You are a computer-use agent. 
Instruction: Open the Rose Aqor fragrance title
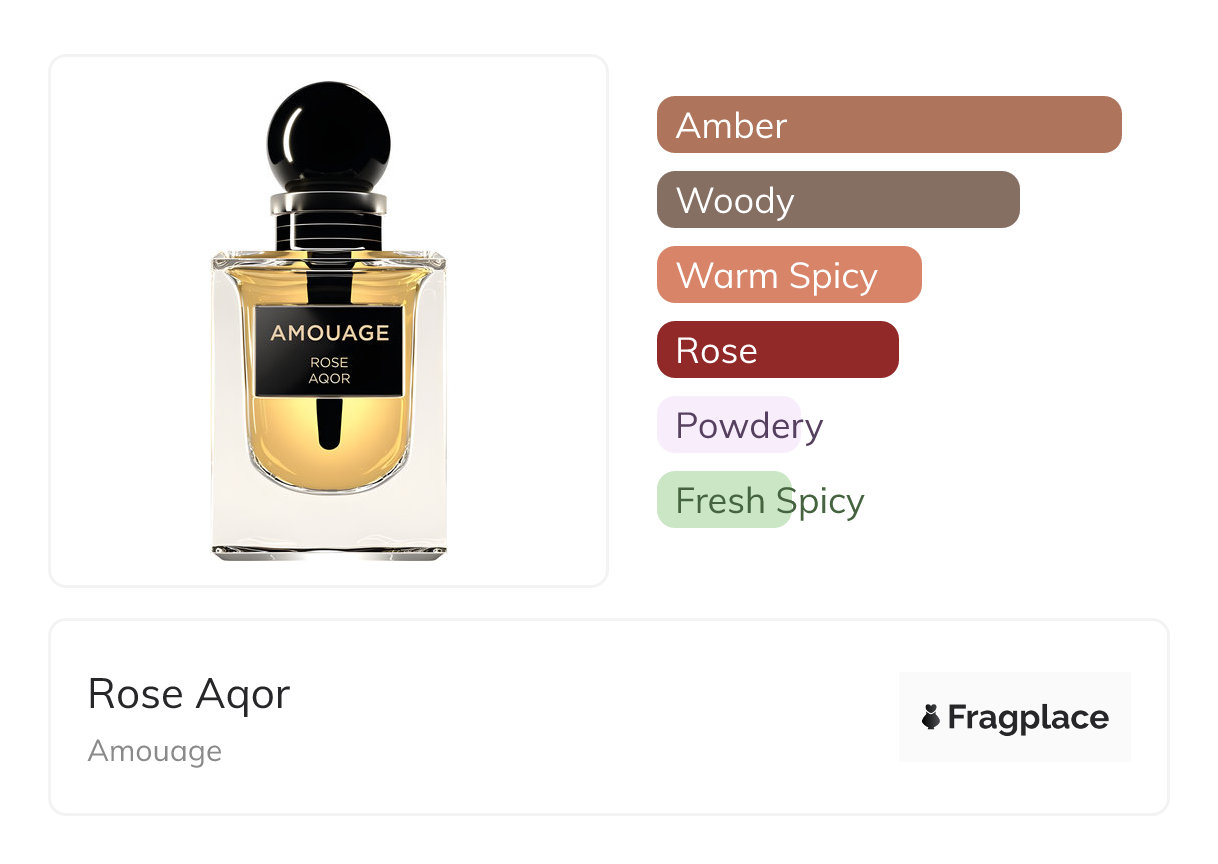[x=189, y=693]
